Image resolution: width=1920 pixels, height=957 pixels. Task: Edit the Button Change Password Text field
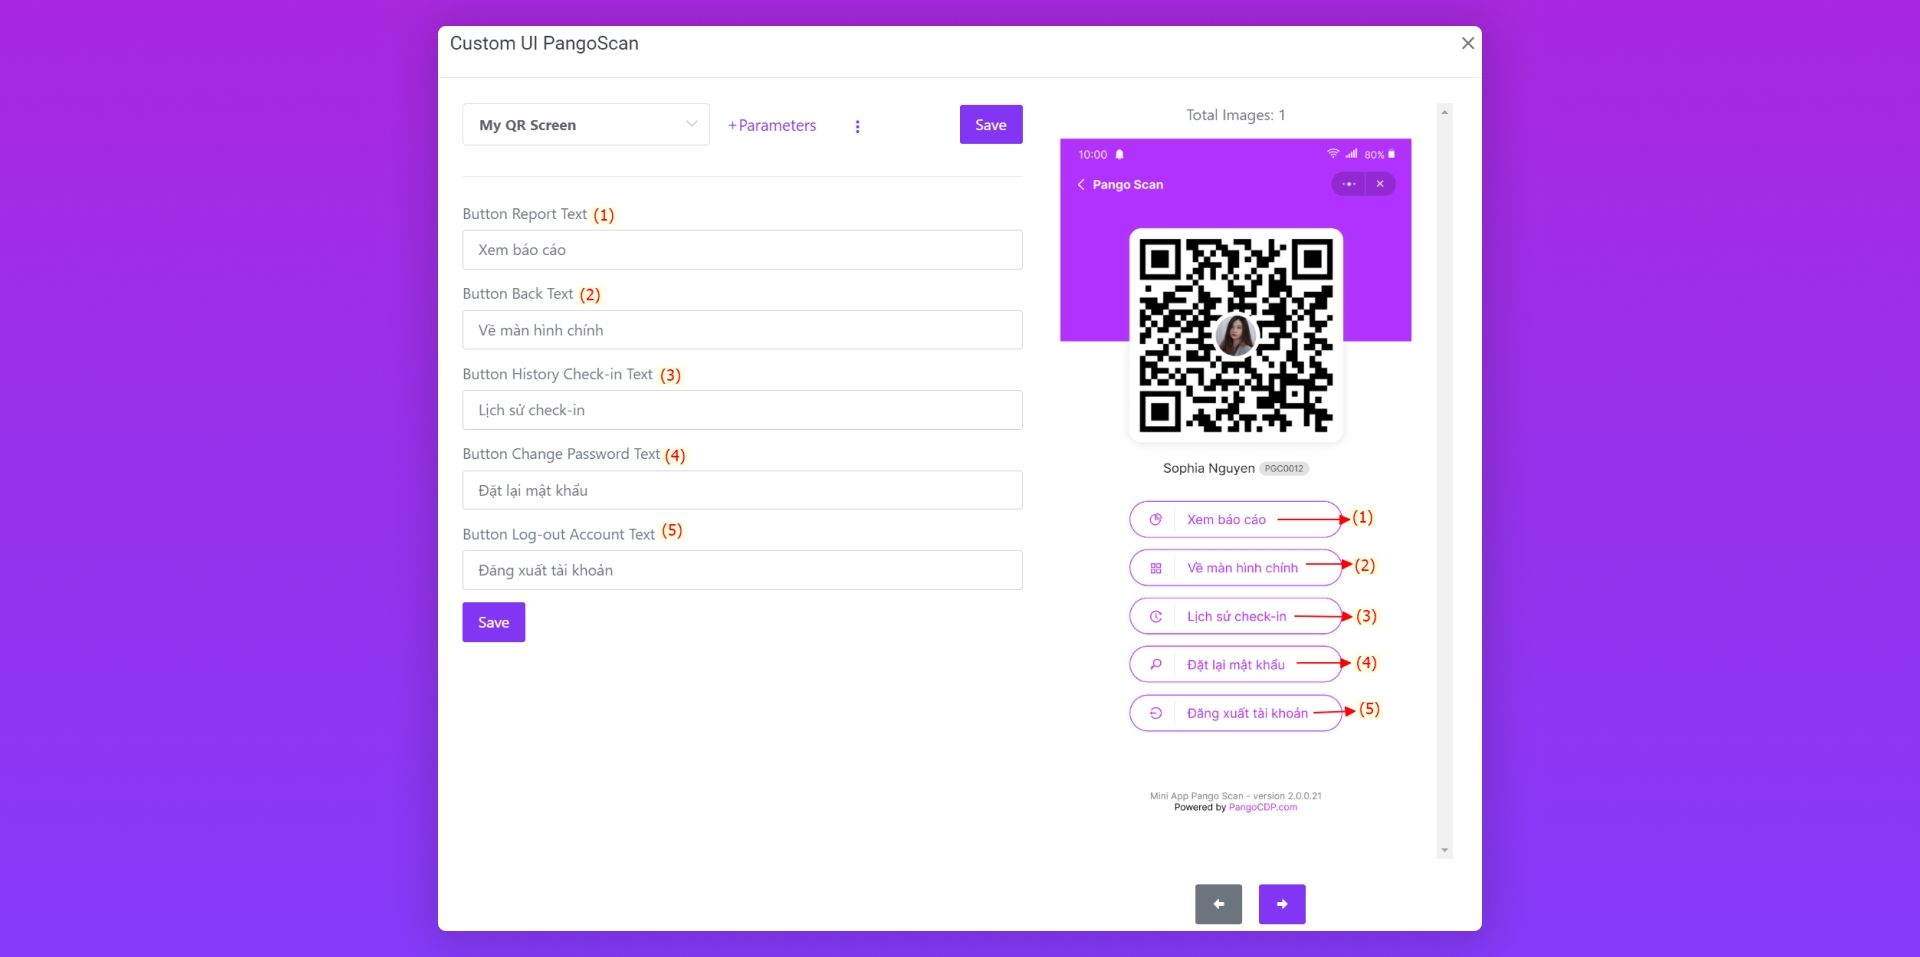pyautogui.click(x=742, y=490)
